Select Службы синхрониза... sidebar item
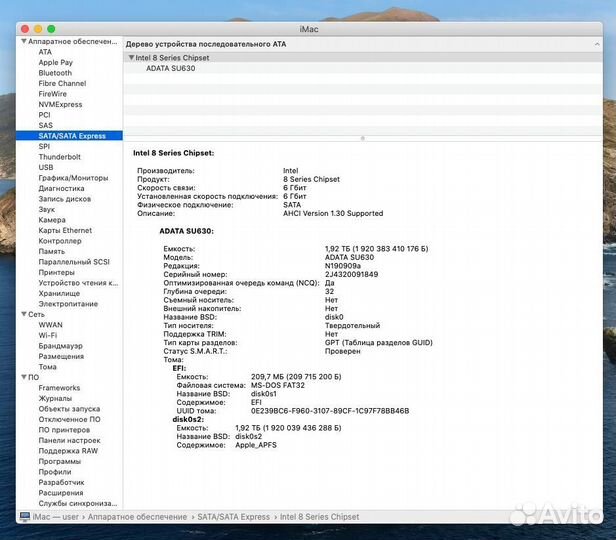Screen dimensions: 616x540 [x=78, y=503]
